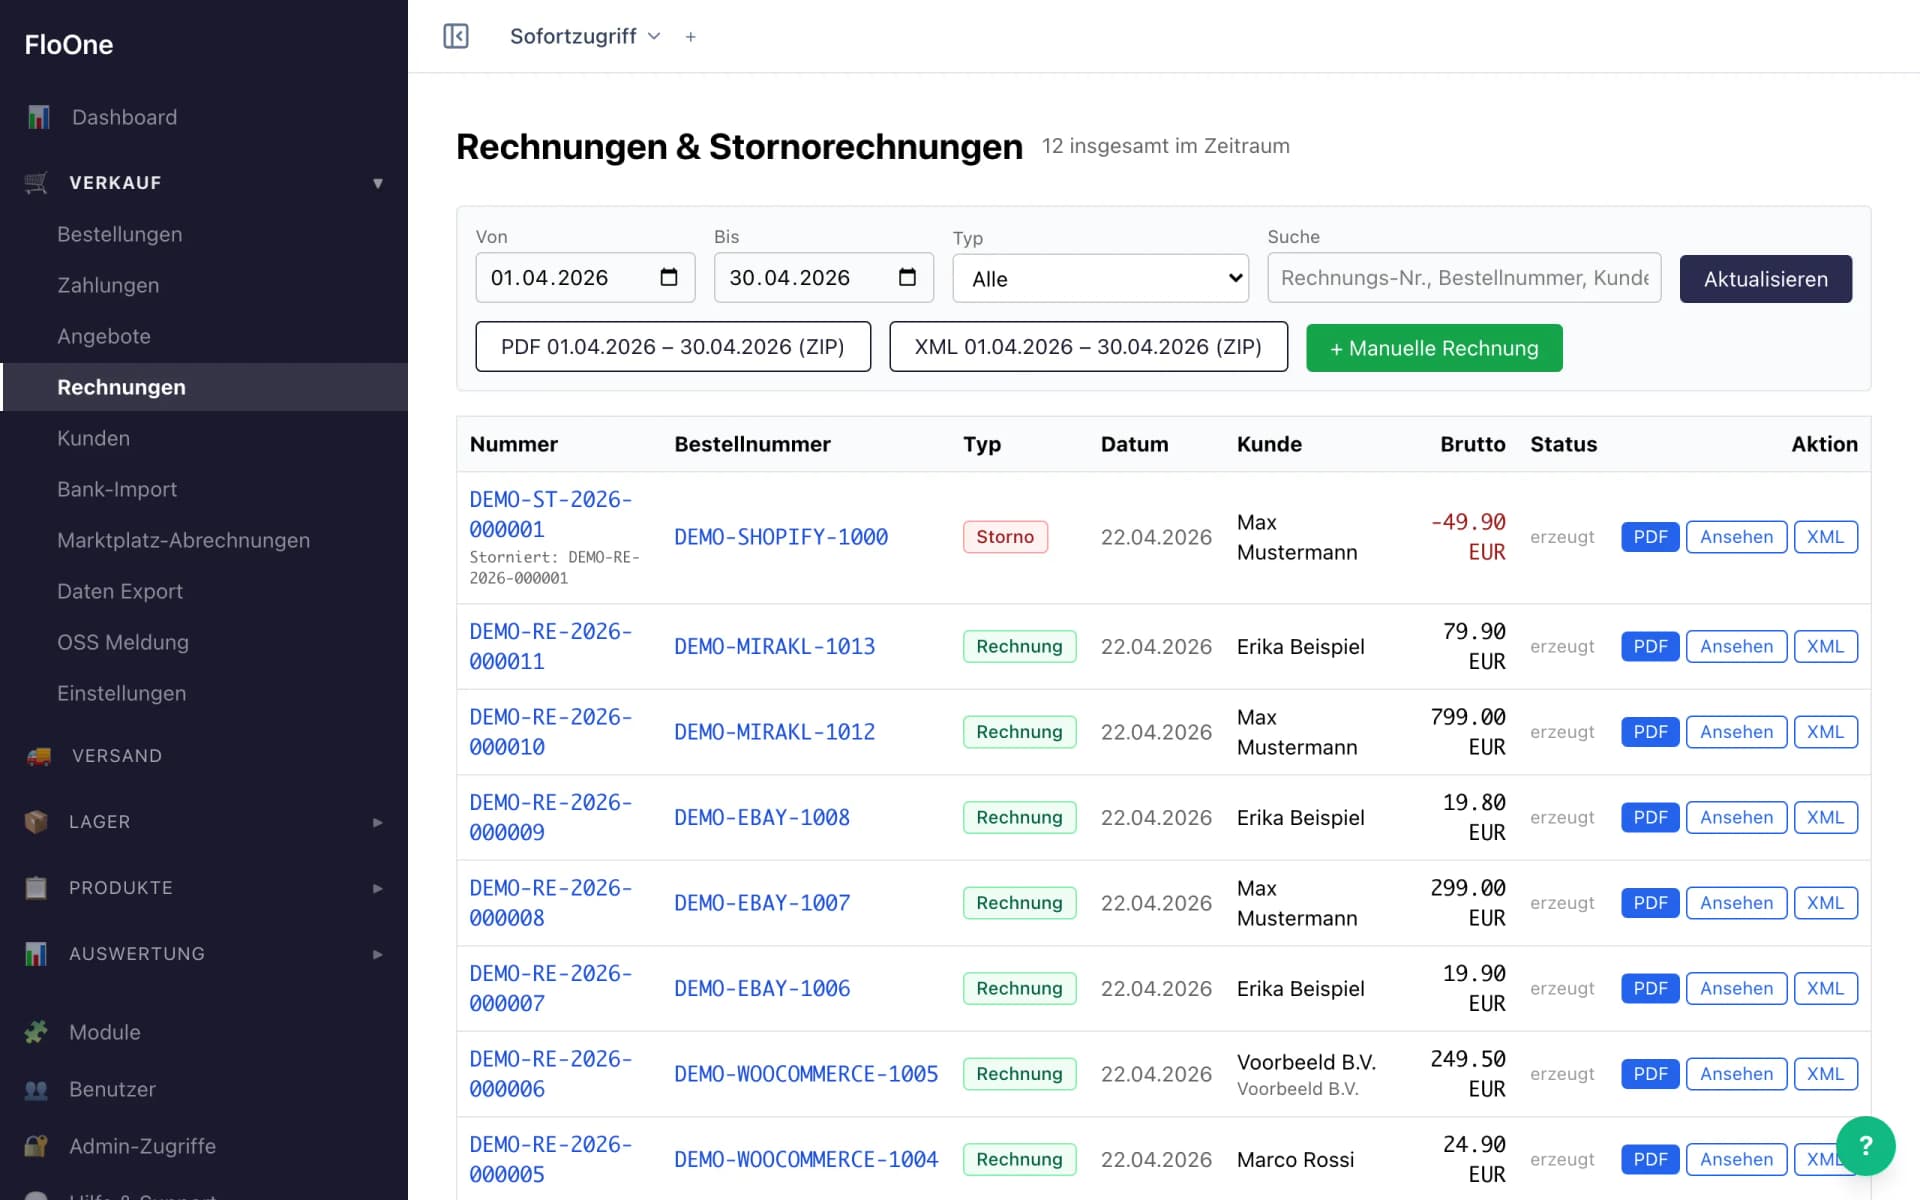This screenshot has height=1200, width=1920.
Task: Open the Bis date calendar picker
Action: [907, 277]
